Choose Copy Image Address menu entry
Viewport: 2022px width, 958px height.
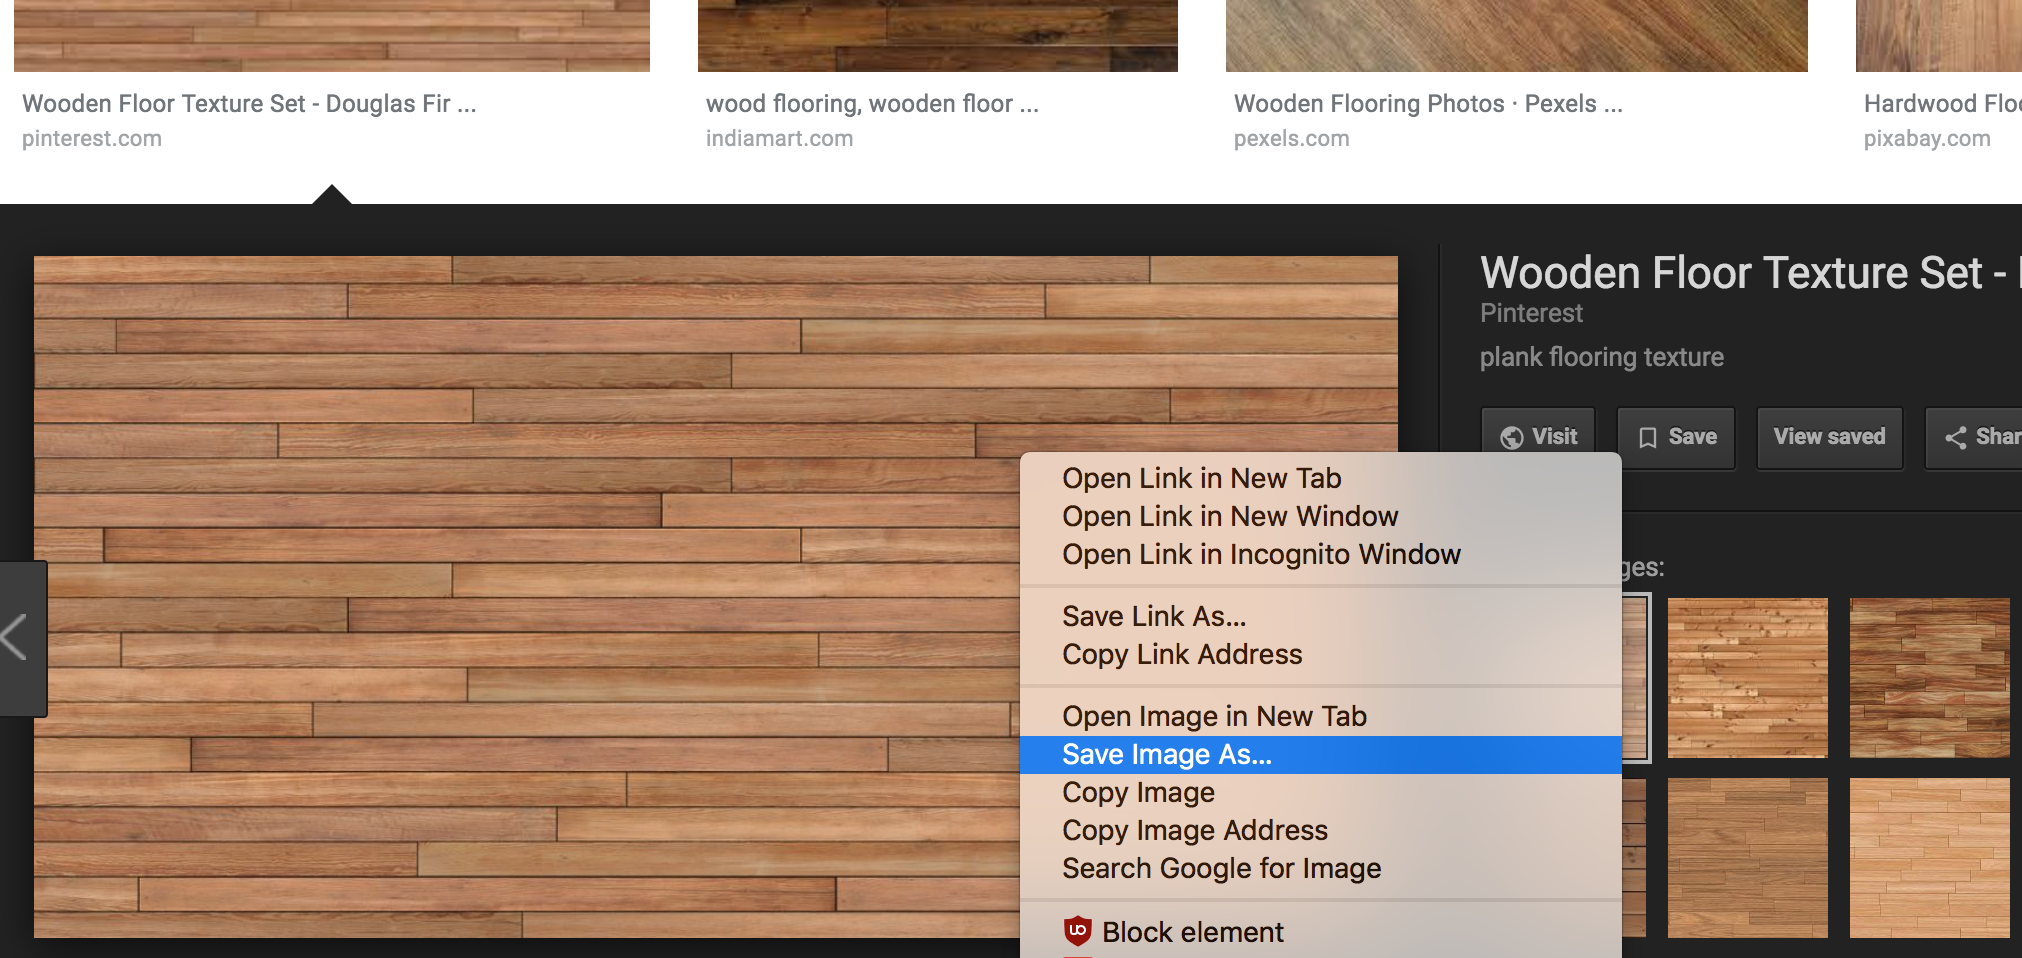(x=1320, y=831)
